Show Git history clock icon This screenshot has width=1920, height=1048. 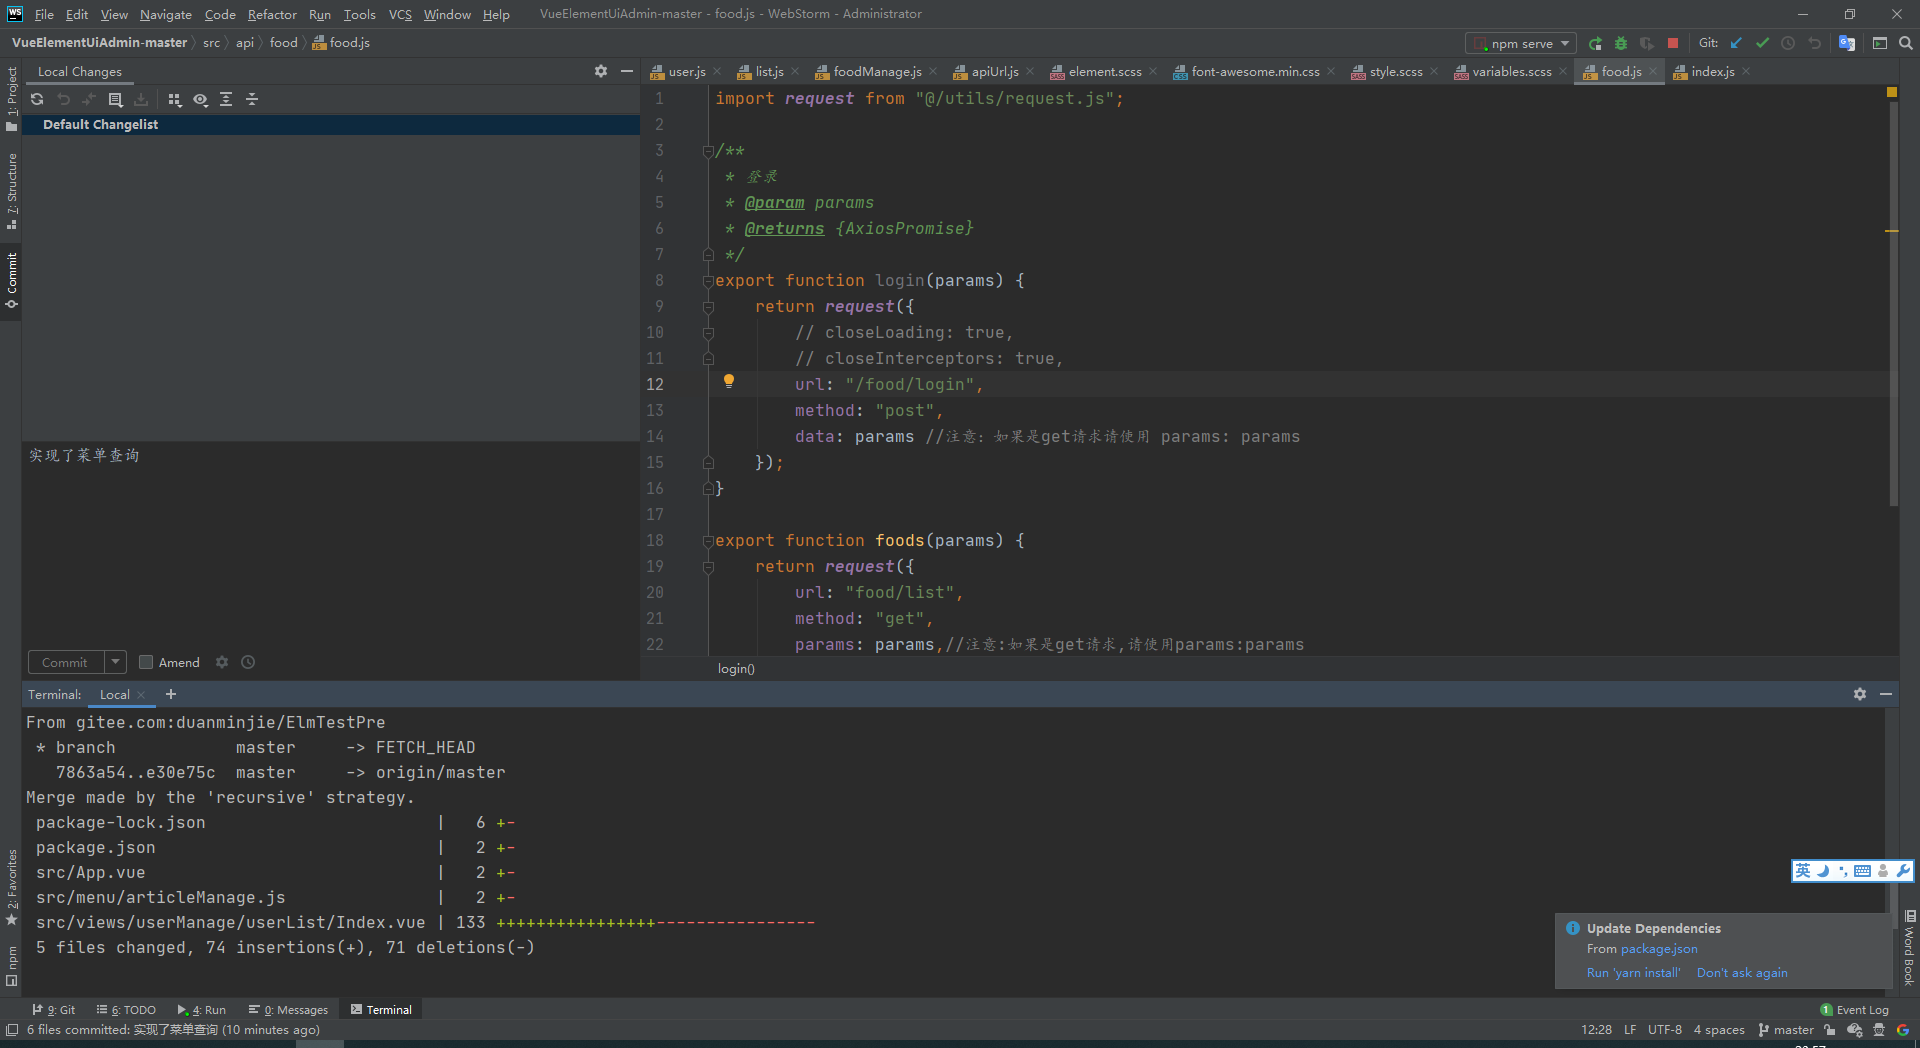click(x=1788, y=43)
